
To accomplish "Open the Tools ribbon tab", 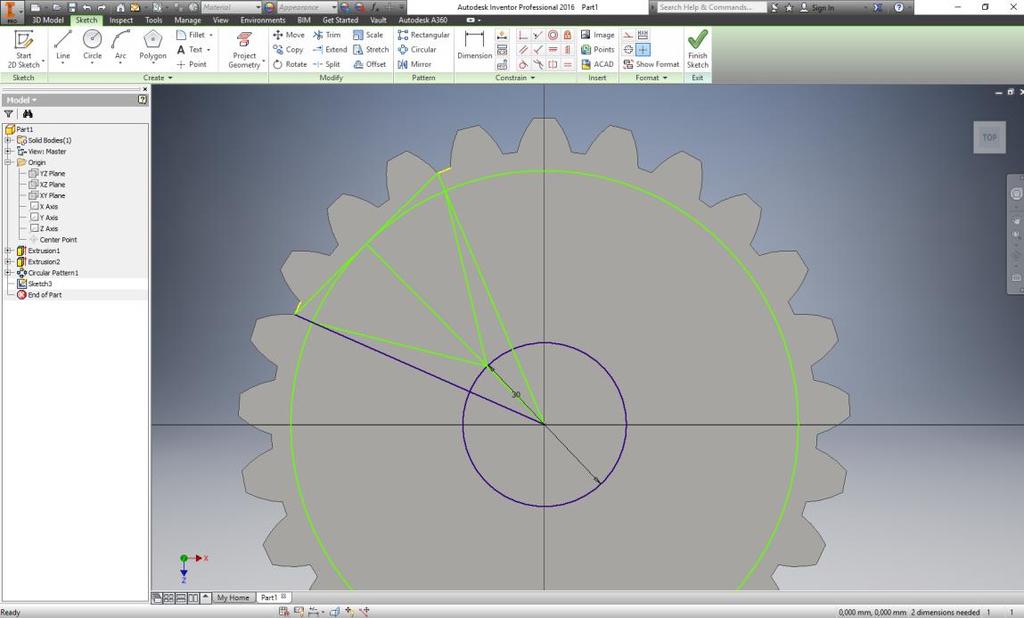I will coord(153,20).
